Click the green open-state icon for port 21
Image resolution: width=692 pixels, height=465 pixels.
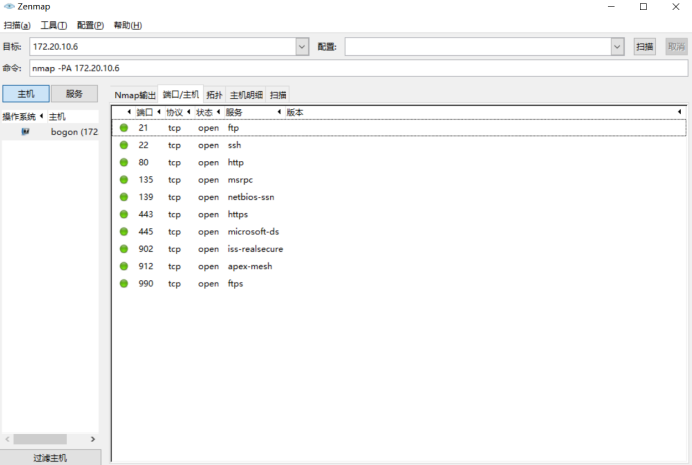(x=124, y=128)
